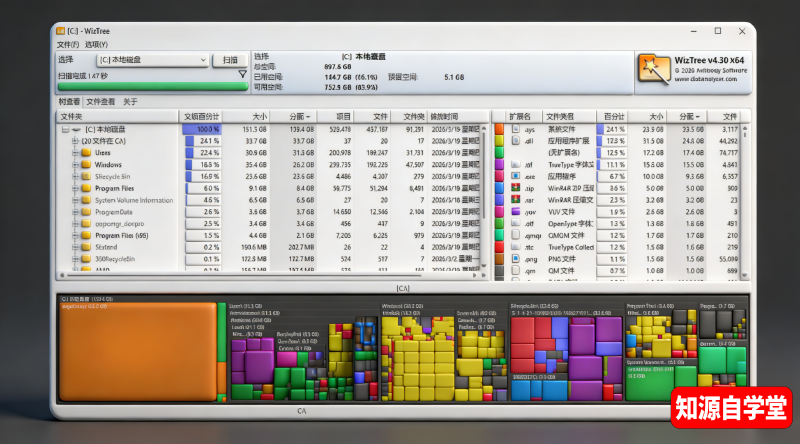Open the 文件(F) menu
The height and width of the screenshot is (444, 800).
point(68,44)
